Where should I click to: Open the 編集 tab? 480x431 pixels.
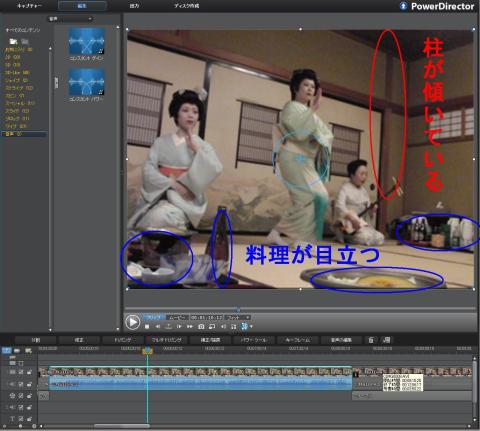pos(82,6)
